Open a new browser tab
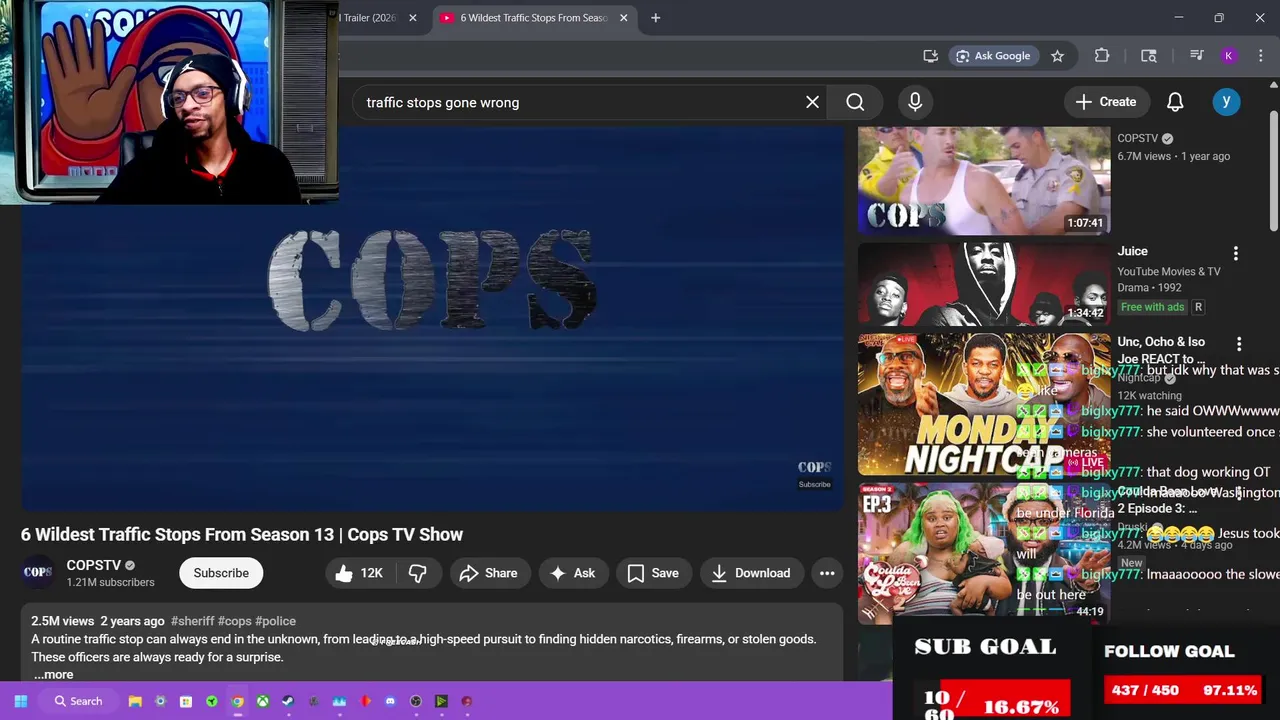The height and width of the screenshot is (720, 1280). point(655,18)
